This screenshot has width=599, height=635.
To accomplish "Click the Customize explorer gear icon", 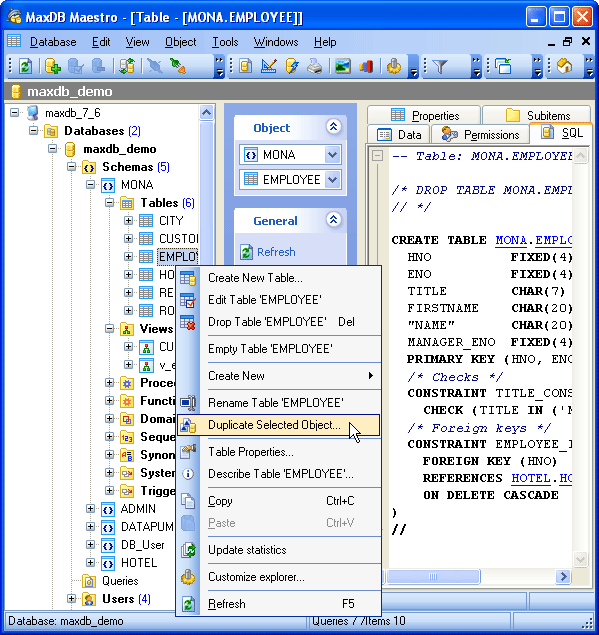I will click(x=188, y=577).
